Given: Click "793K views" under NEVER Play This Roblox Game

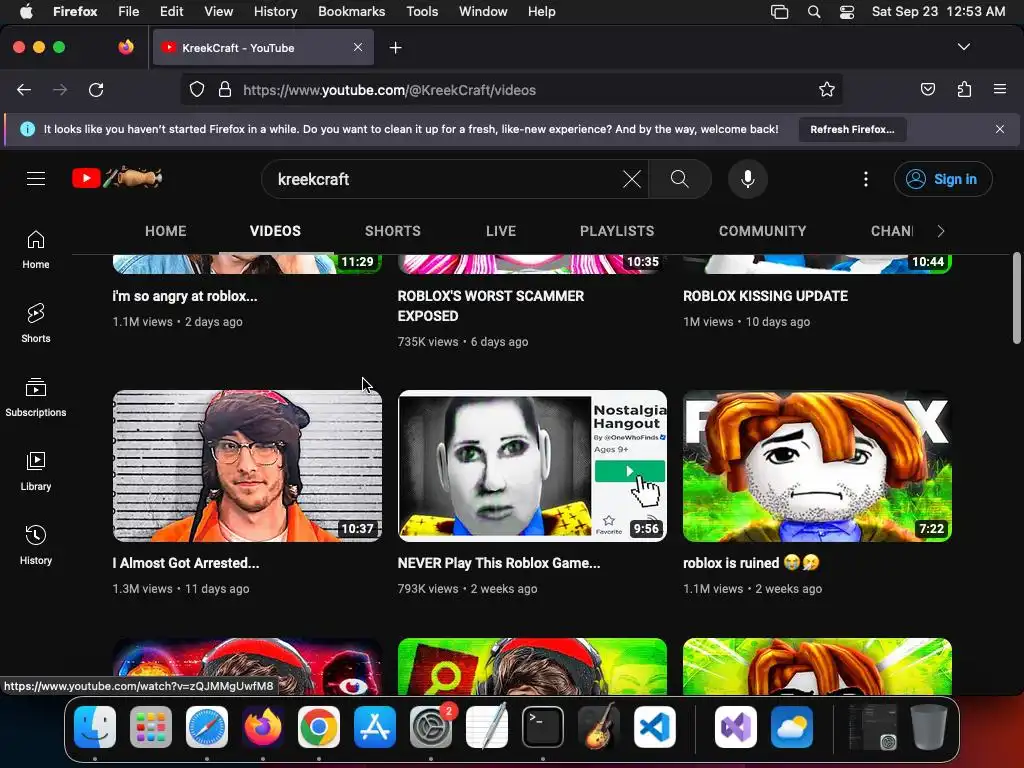Looking at the screenshot, I should point(428,588).
